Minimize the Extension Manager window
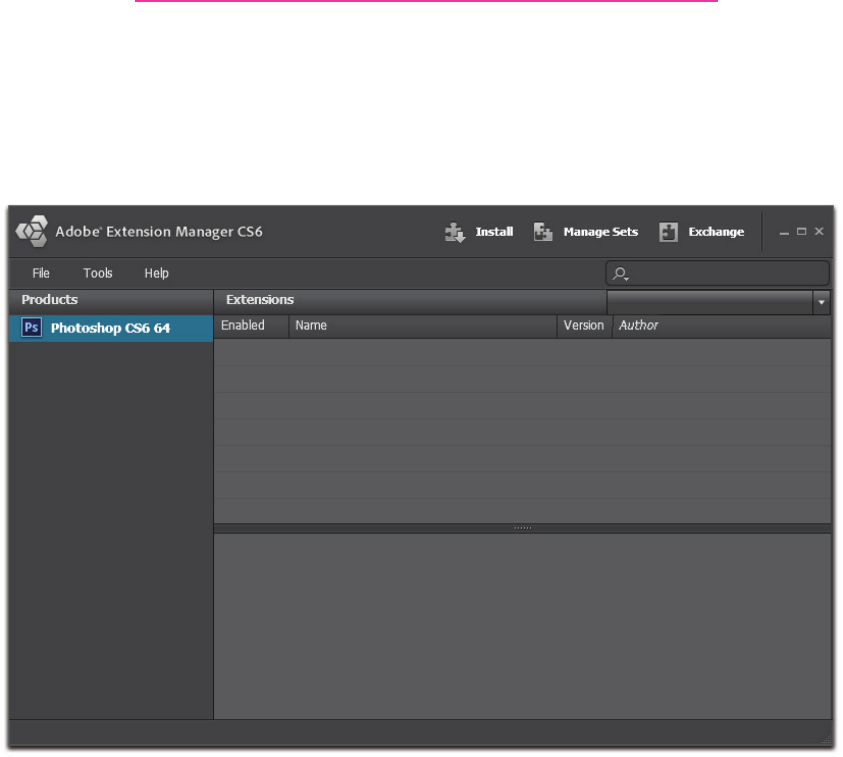Viewport: 843px width, 757px height. pyautogui.click(x=784, y=232)
